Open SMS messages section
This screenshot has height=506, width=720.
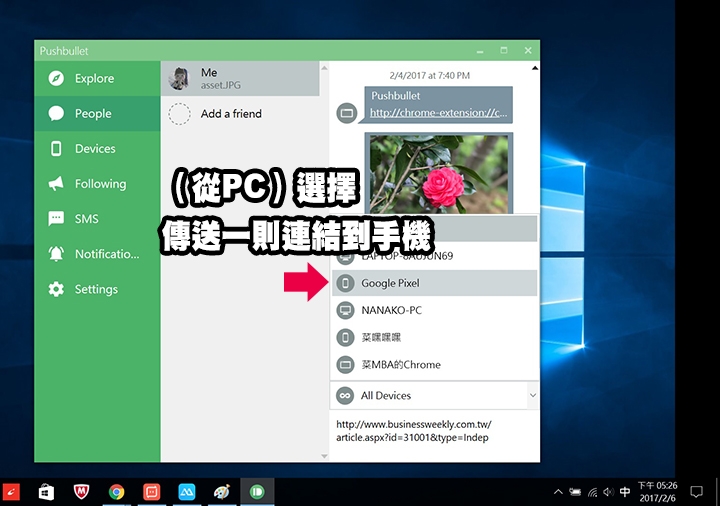pyautogui.click(x=97, y=219)
